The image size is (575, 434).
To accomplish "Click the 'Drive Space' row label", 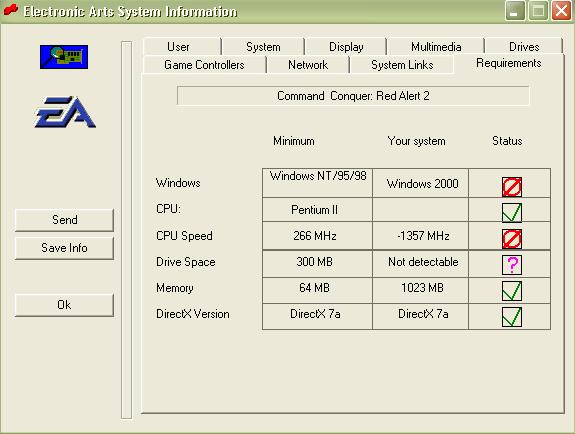I will point(186,262).
